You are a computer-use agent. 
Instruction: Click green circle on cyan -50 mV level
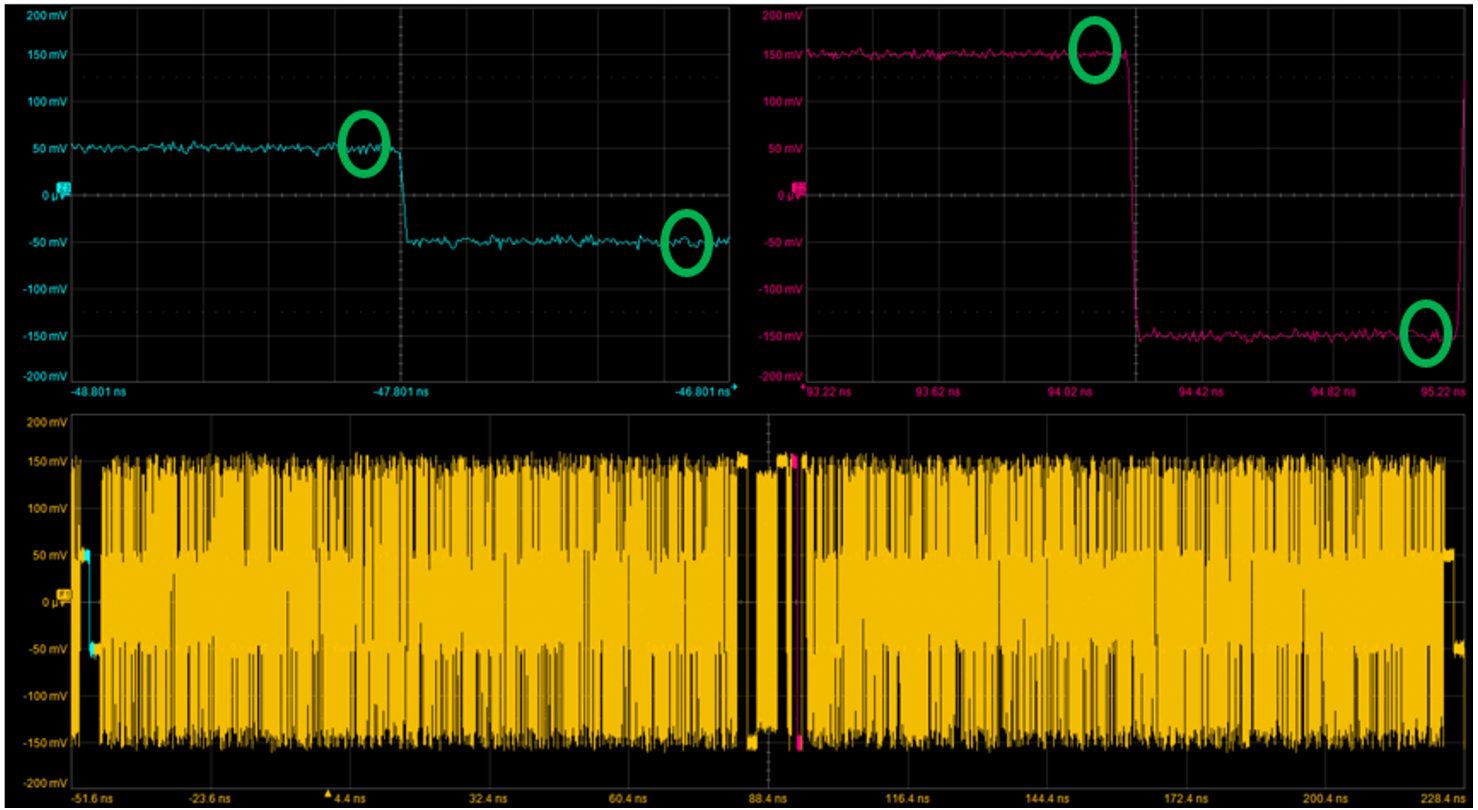pyautogui.click(x=687, y=242)
